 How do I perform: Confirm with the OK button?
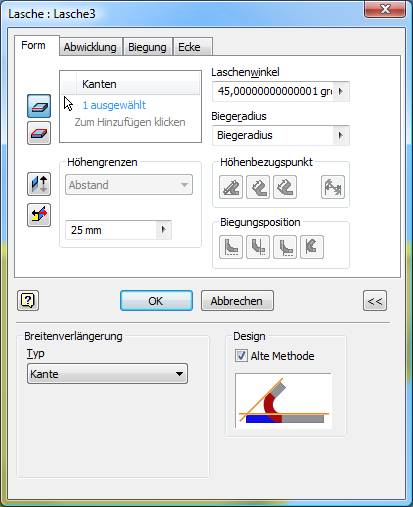[156, 301]
